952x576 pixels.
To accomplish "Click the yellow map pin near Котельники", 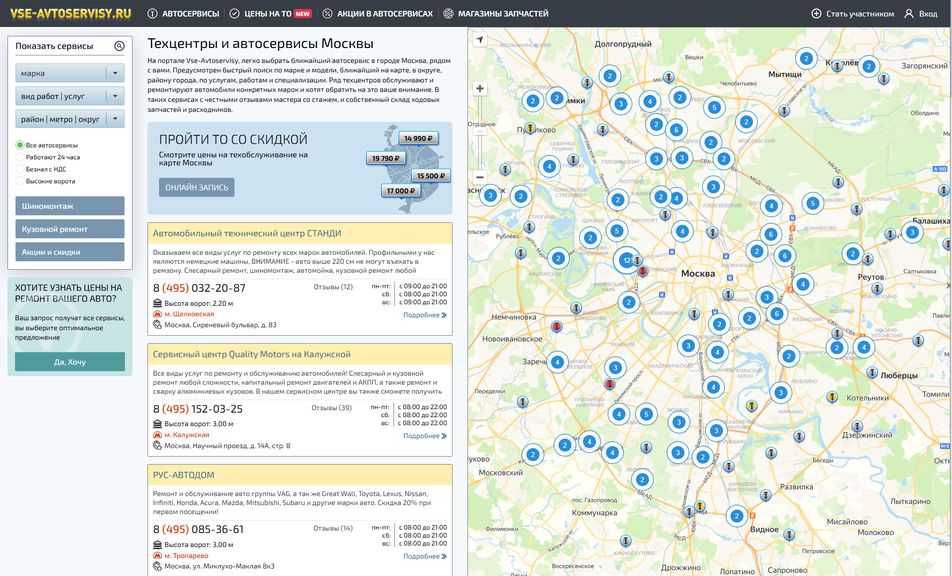I will (832, 396).
